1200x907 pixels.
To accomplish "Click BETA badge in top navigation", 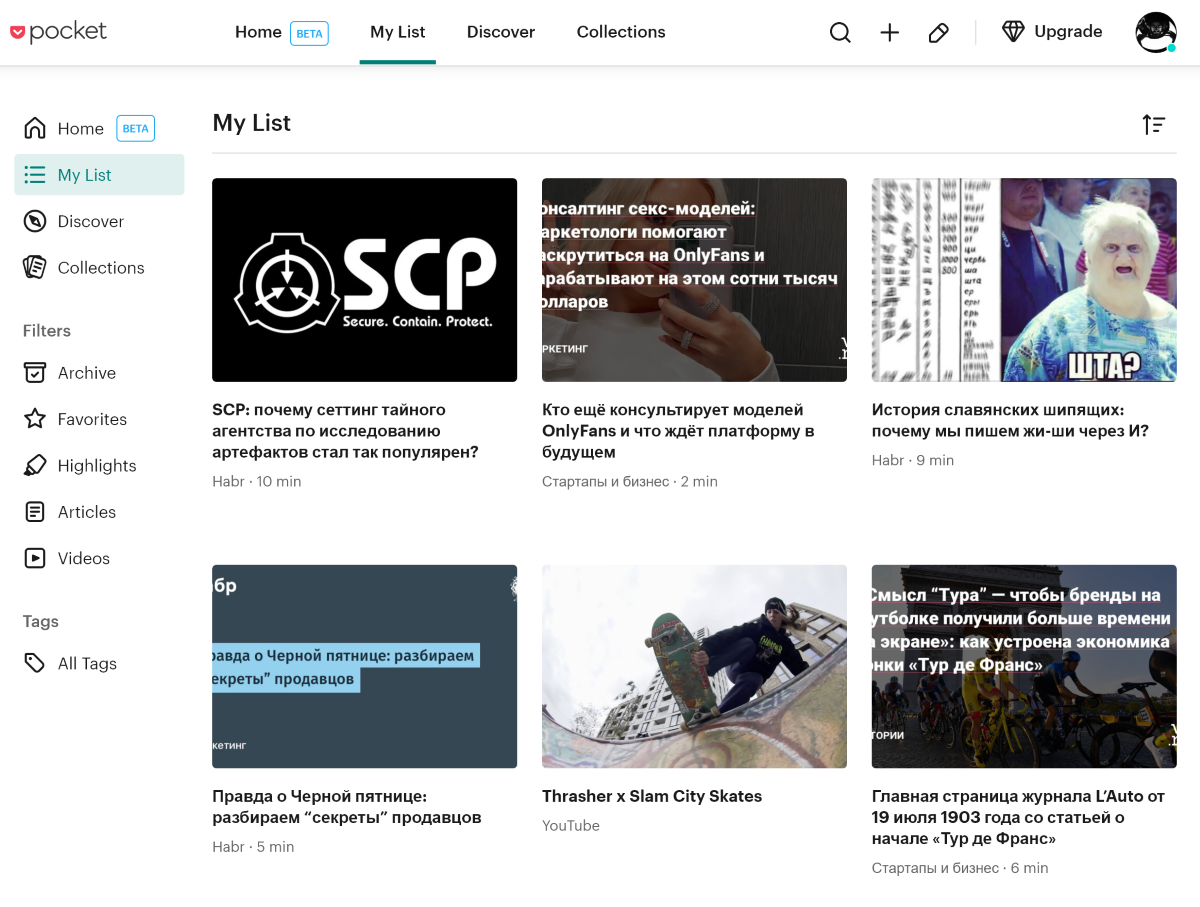I will point(309,33).
